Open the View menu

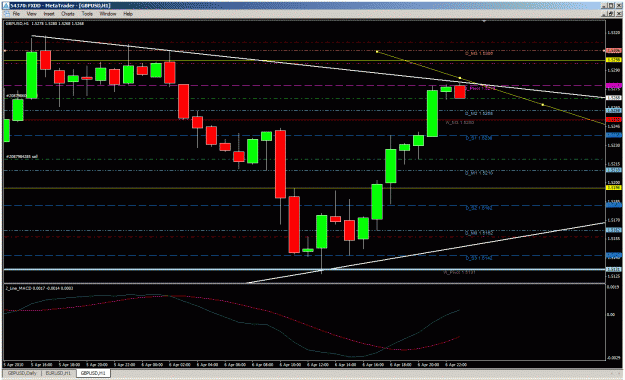31,14
